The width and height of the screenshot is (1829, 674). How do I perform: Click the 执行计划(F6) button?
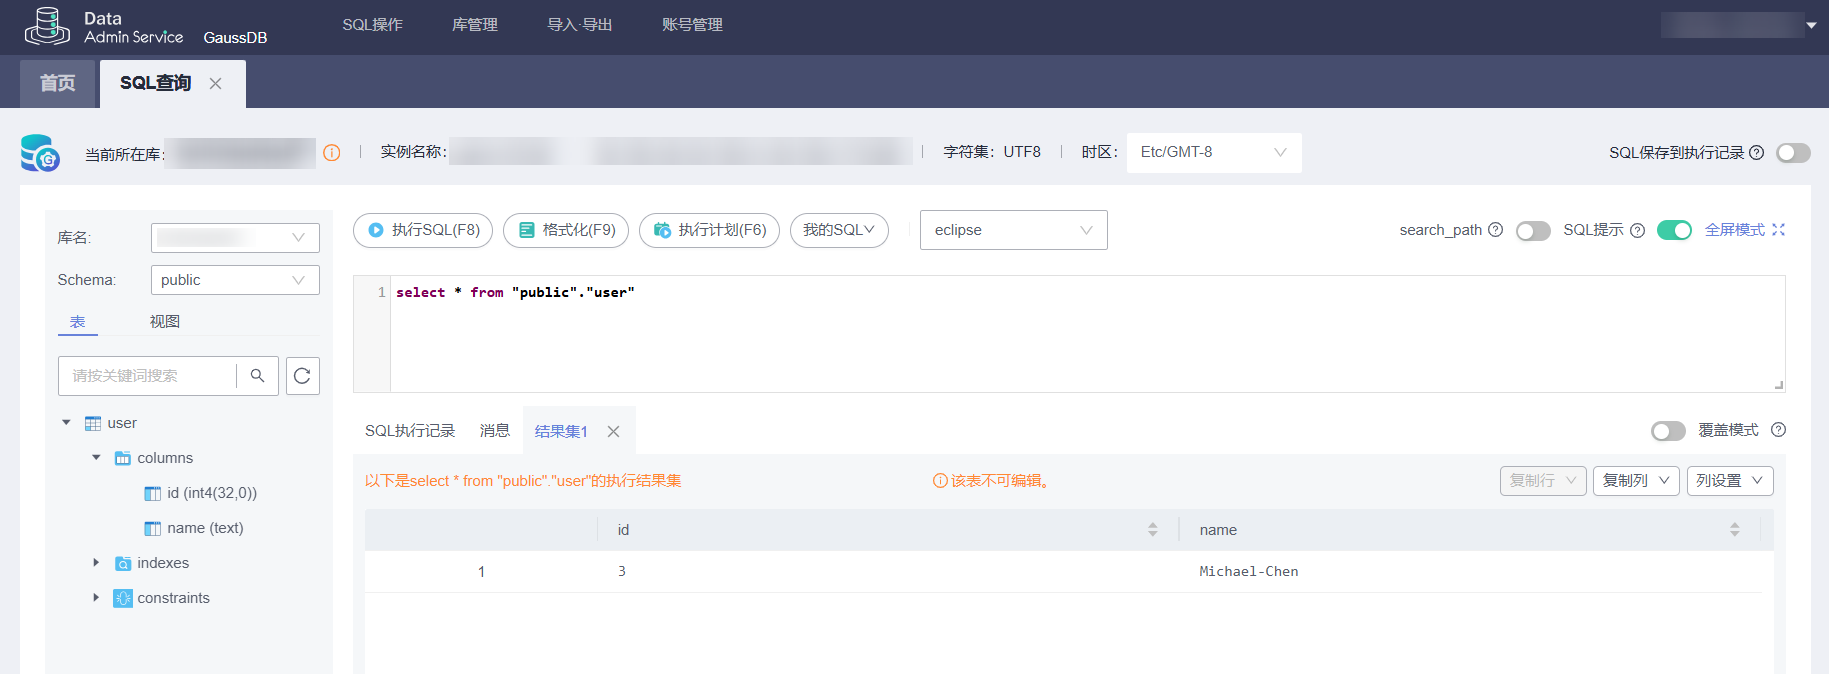click(x=709, y=230)
